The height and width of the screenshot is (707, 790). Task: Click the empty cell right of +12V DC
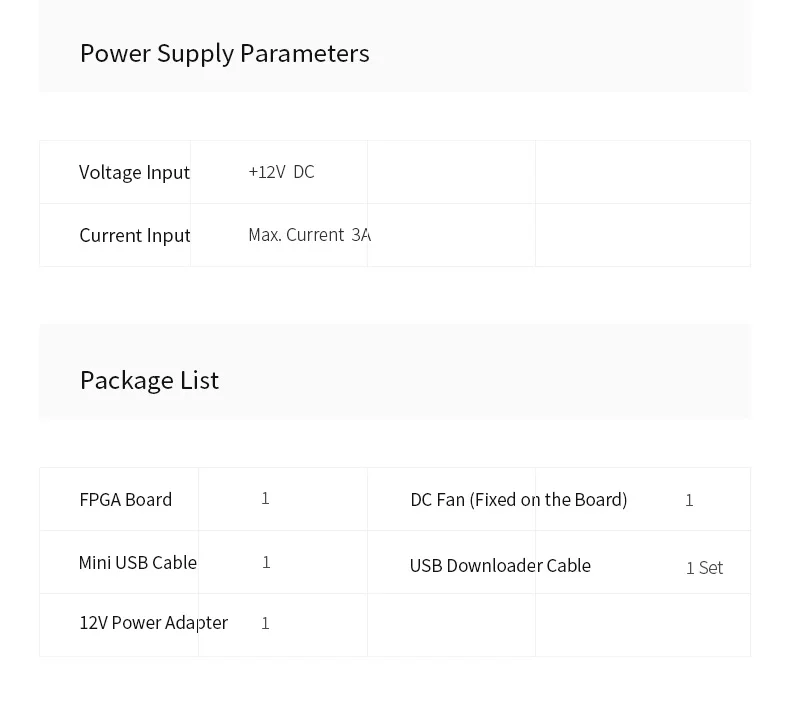coord(451,172)
